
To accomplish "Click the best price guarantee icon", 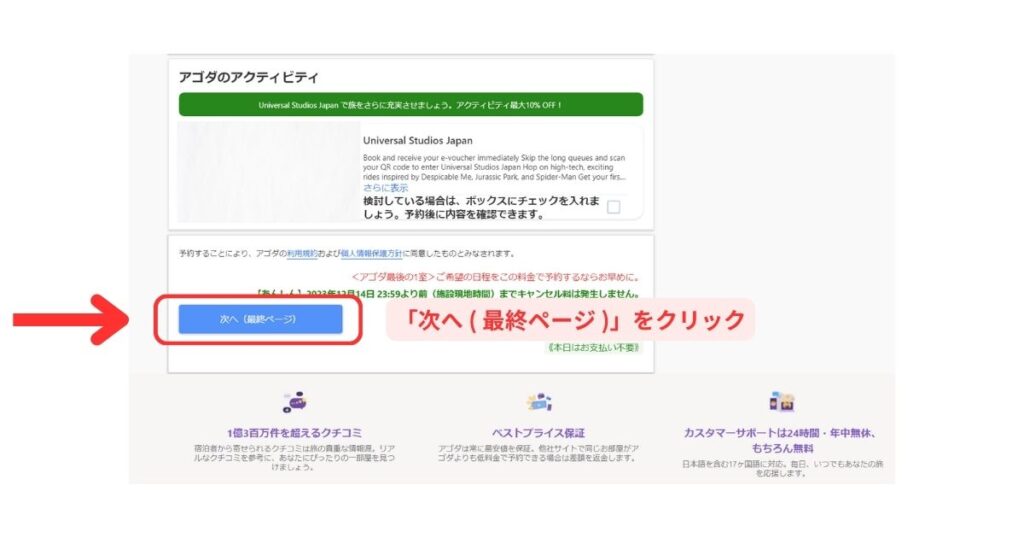I will [x=539, y=402].
